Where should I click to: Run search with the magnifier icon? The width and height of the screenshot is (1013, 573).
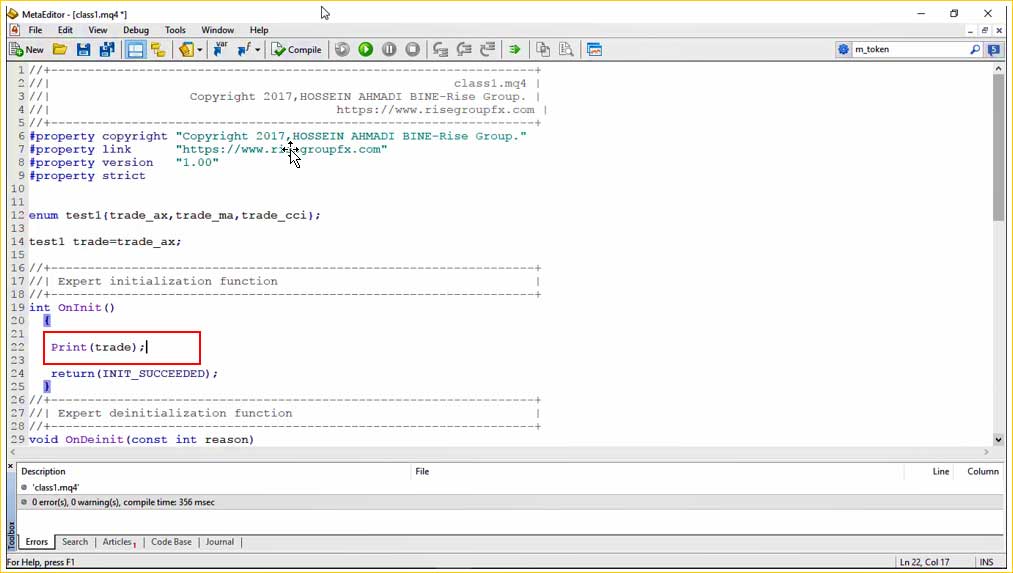click(975, 49)
